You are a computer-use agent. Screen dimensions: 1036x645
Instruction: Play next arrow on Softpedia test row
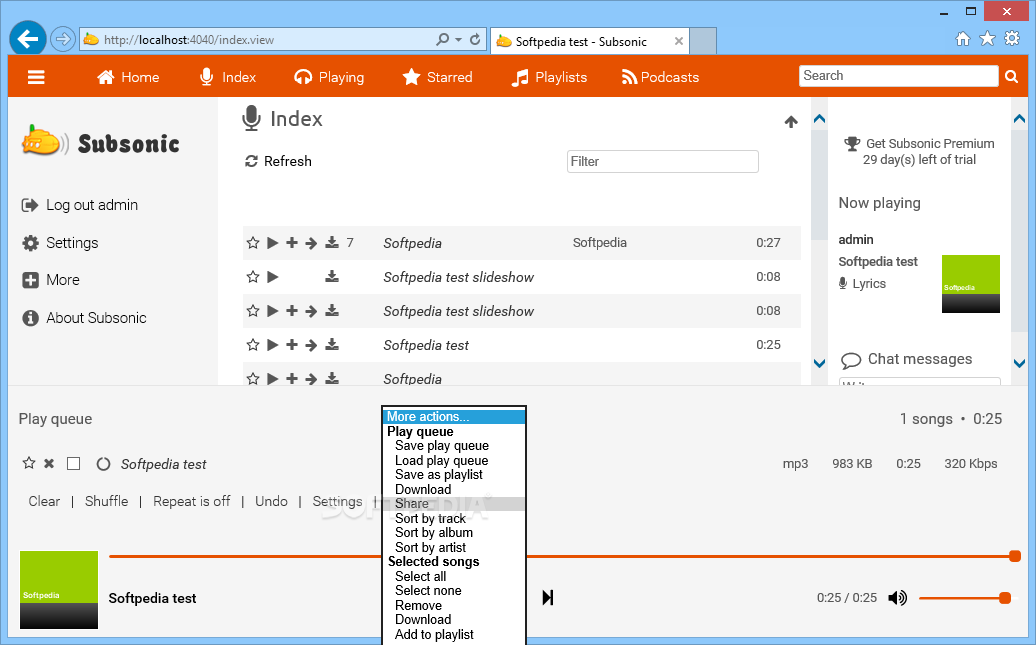click(311, 345)
